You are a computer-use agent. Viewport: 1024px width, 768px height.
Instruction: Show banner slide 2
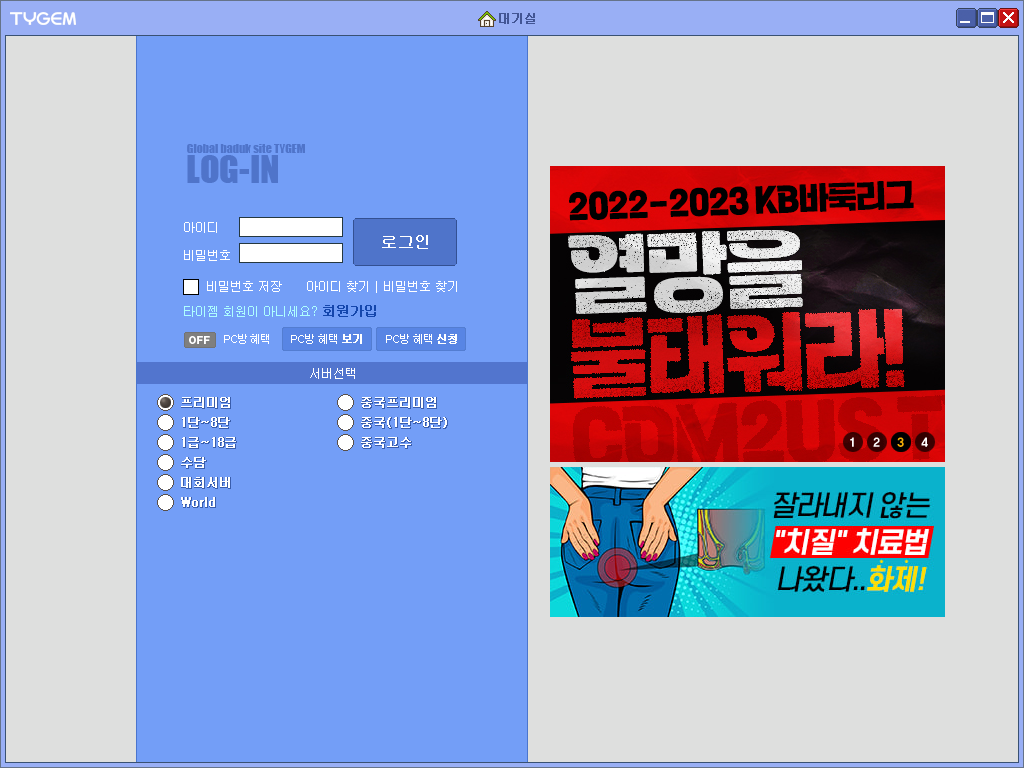876,442
